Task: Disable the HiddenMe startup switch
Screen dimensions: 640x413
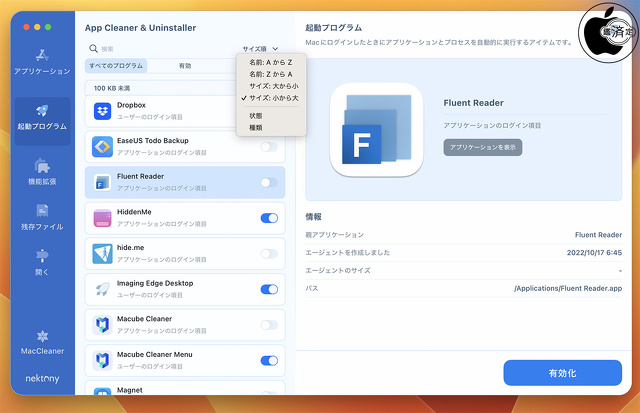Action: pyautogui.click(x=269, y=218)
